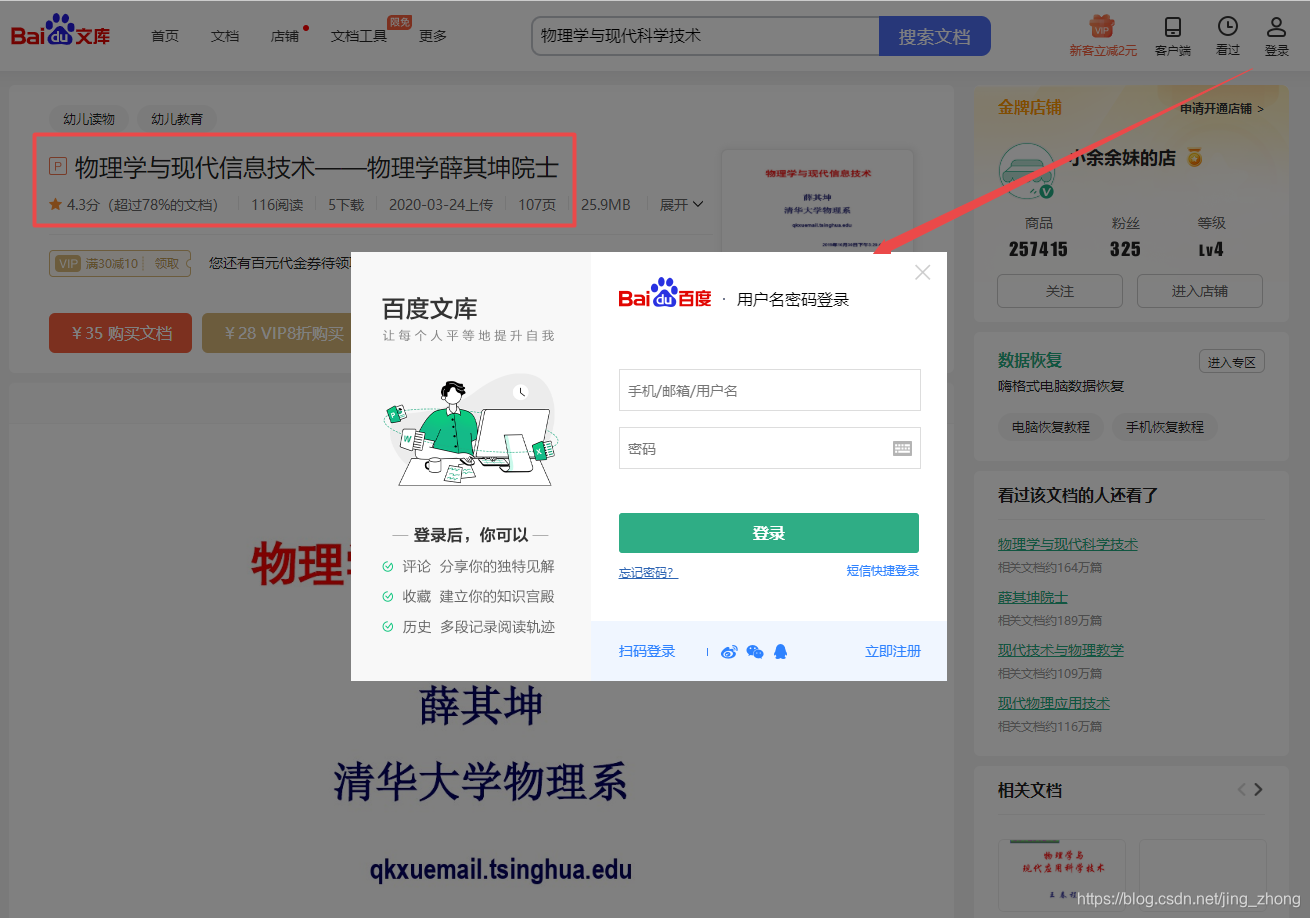Click the 搜索文档 button
The width and height of the screenshot is (1310, 918).
[934, 36]
